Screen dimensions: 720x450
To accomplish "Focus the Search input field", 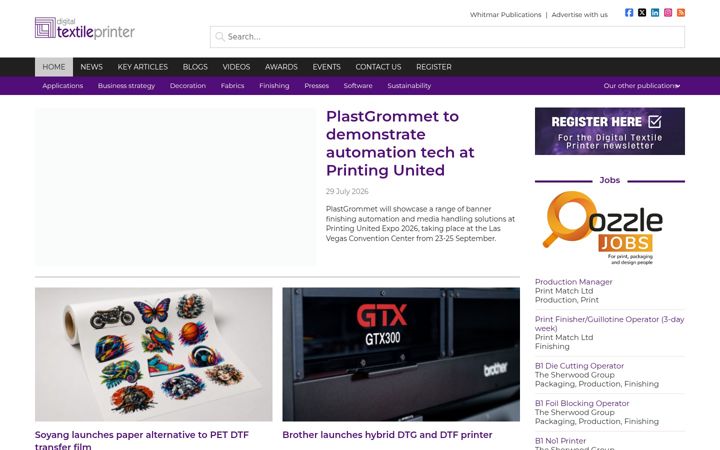I will (447, 37).
